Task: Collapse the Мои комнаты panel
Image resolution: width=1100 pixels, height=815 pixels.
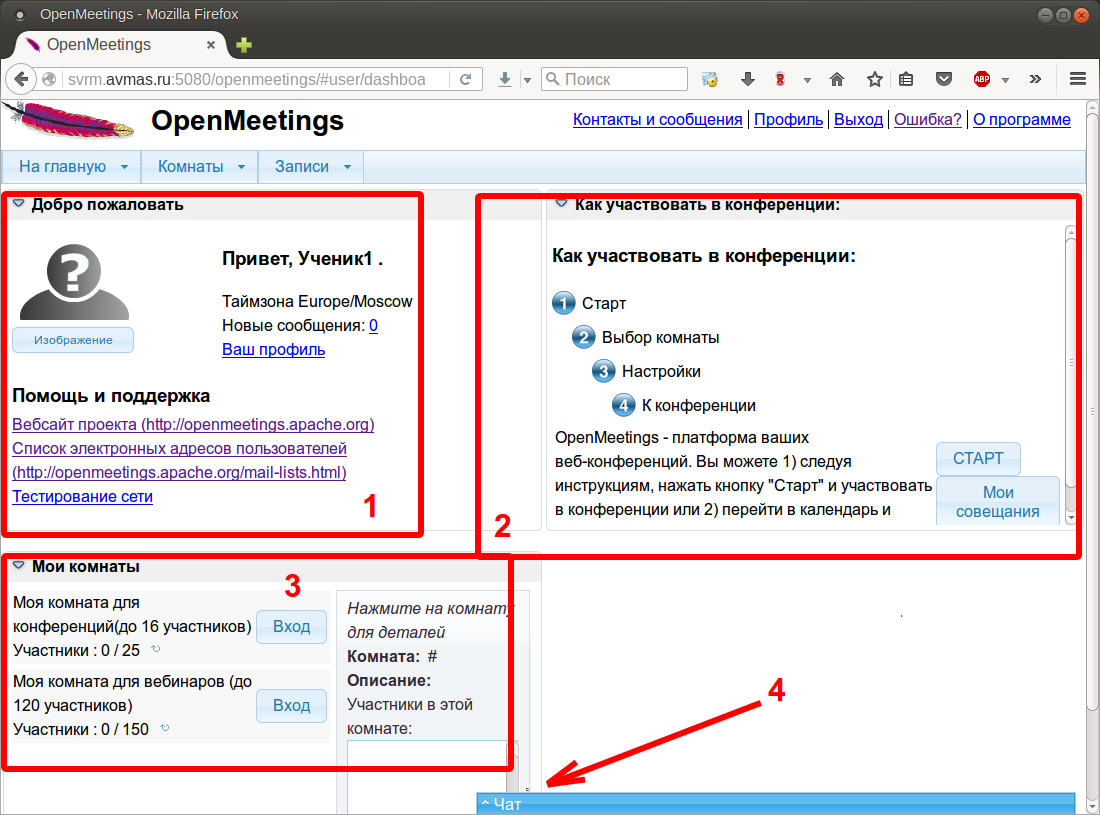Action: click(x=19, y=566)
